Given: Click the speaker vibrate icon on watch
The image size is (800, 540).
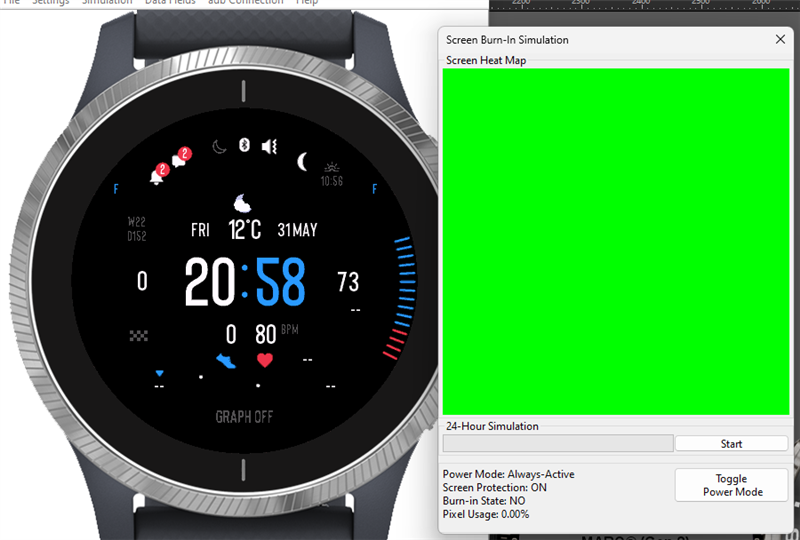Looking at the screenshot, I should (x=269, y=146).
